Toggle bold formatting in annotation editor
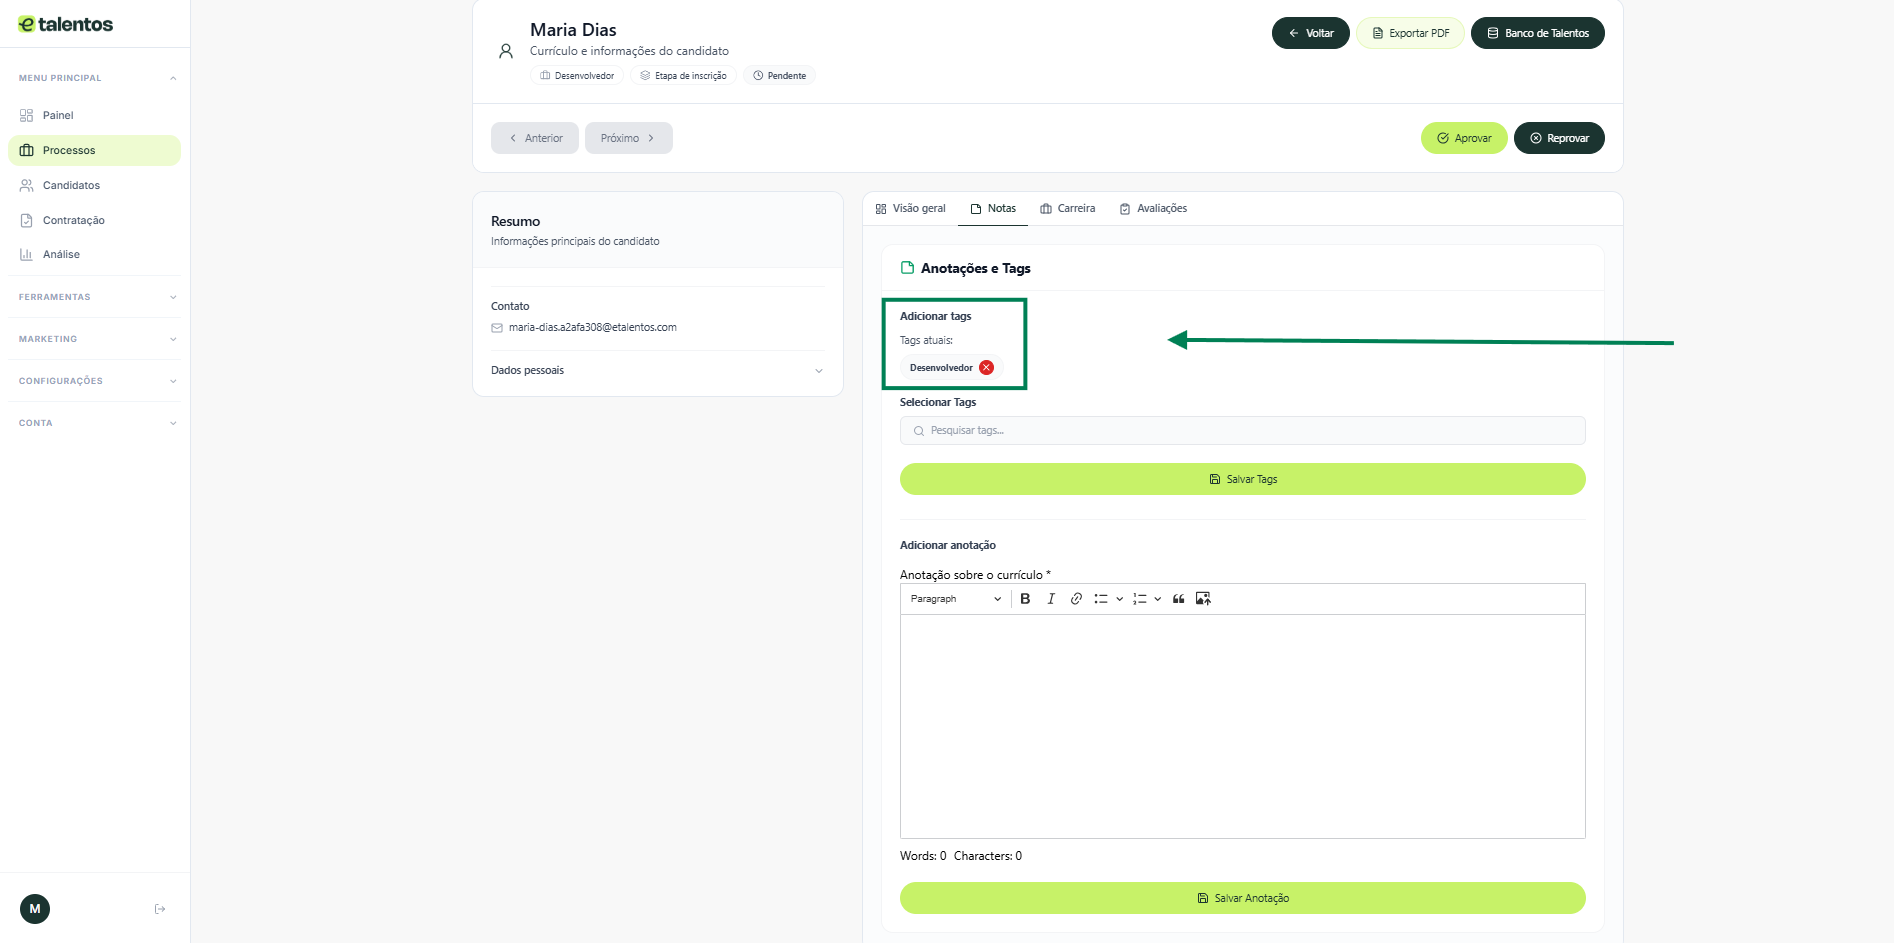Screen dimensions: 1894x943 point(1025,599)
